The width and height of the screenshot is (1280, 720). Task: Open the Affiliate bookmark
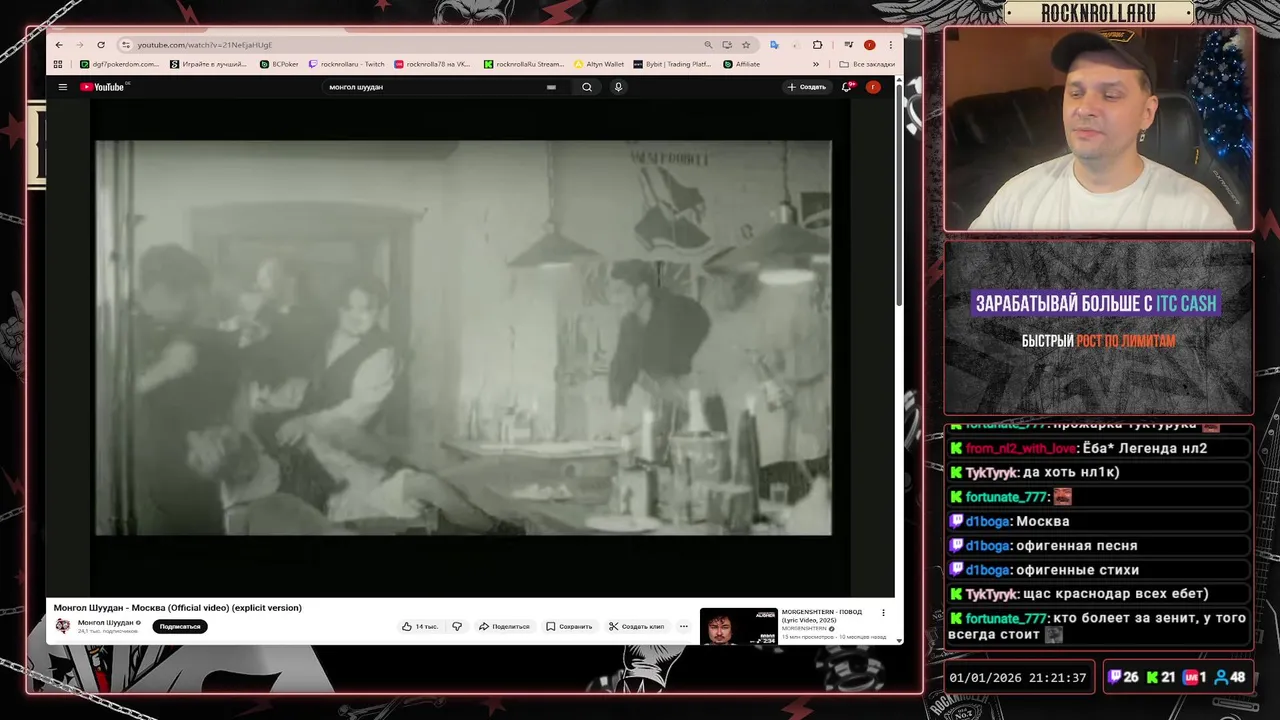click(741, 64)
